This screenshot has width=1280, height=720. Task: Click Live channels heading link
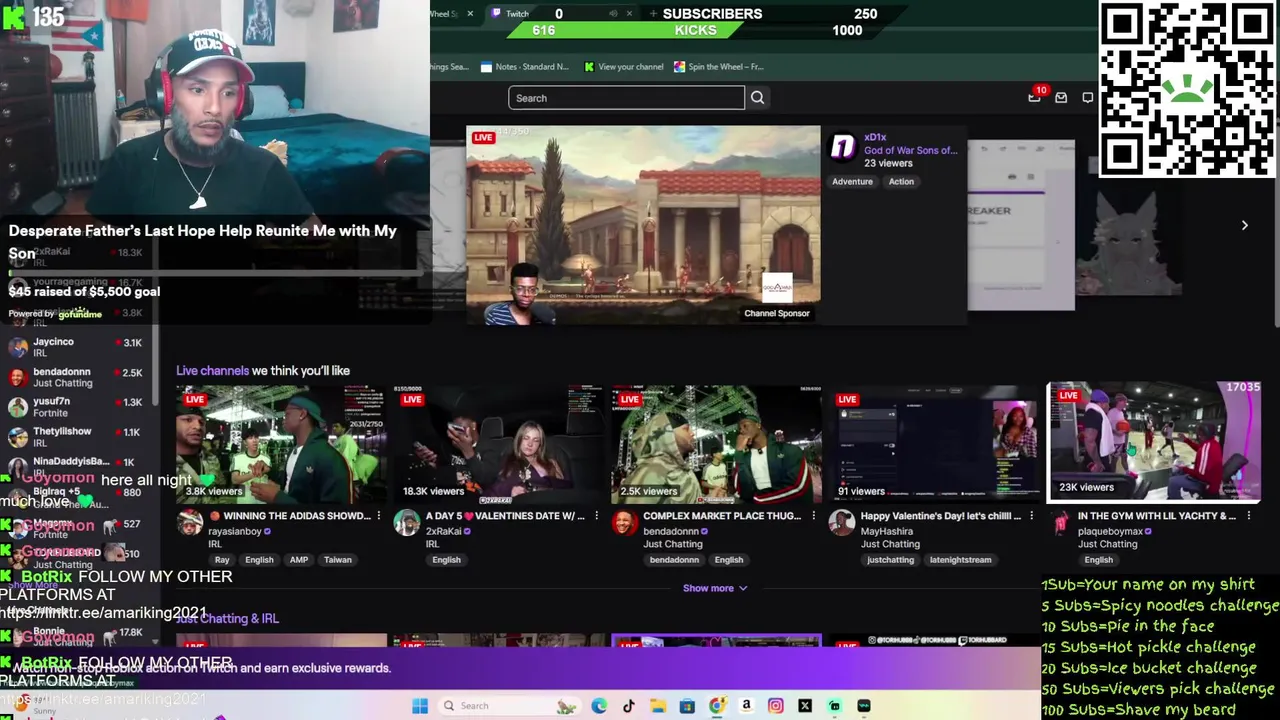[212, 370]
